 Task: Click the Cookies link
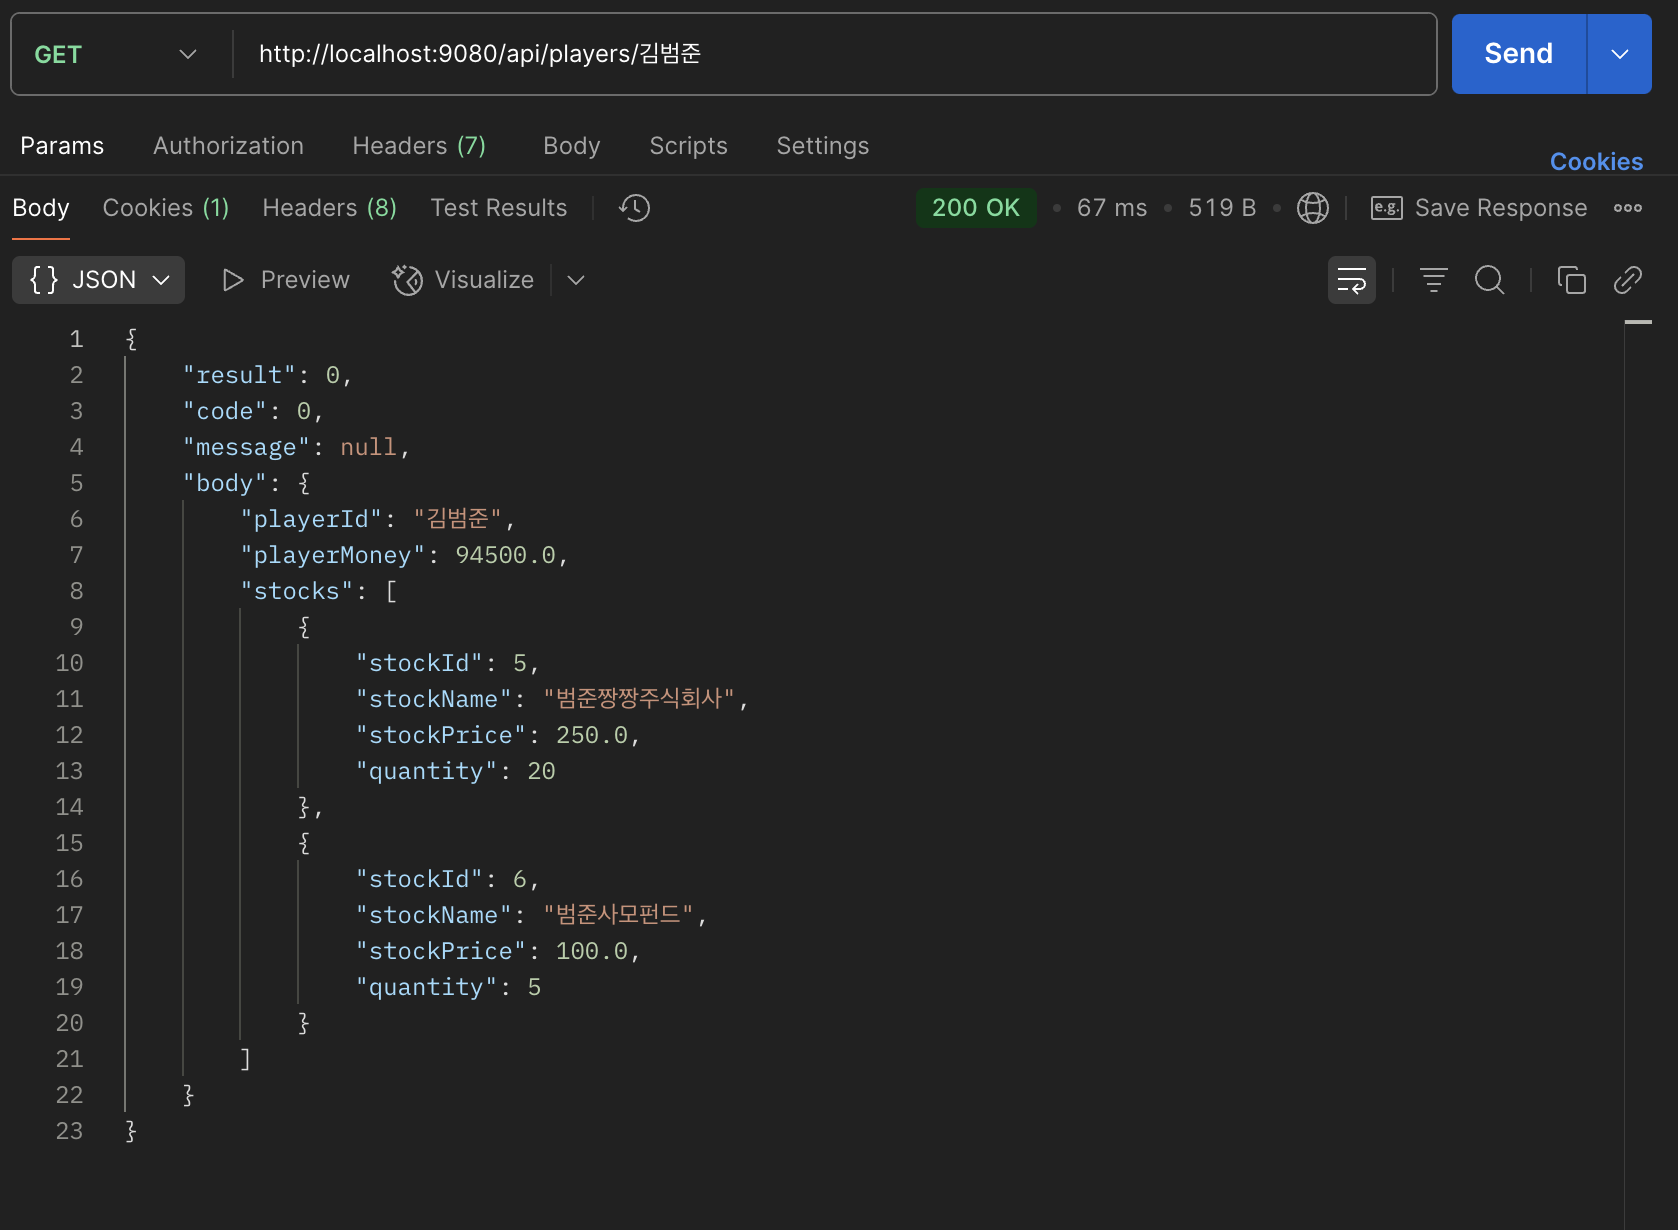coord(1596,162)
